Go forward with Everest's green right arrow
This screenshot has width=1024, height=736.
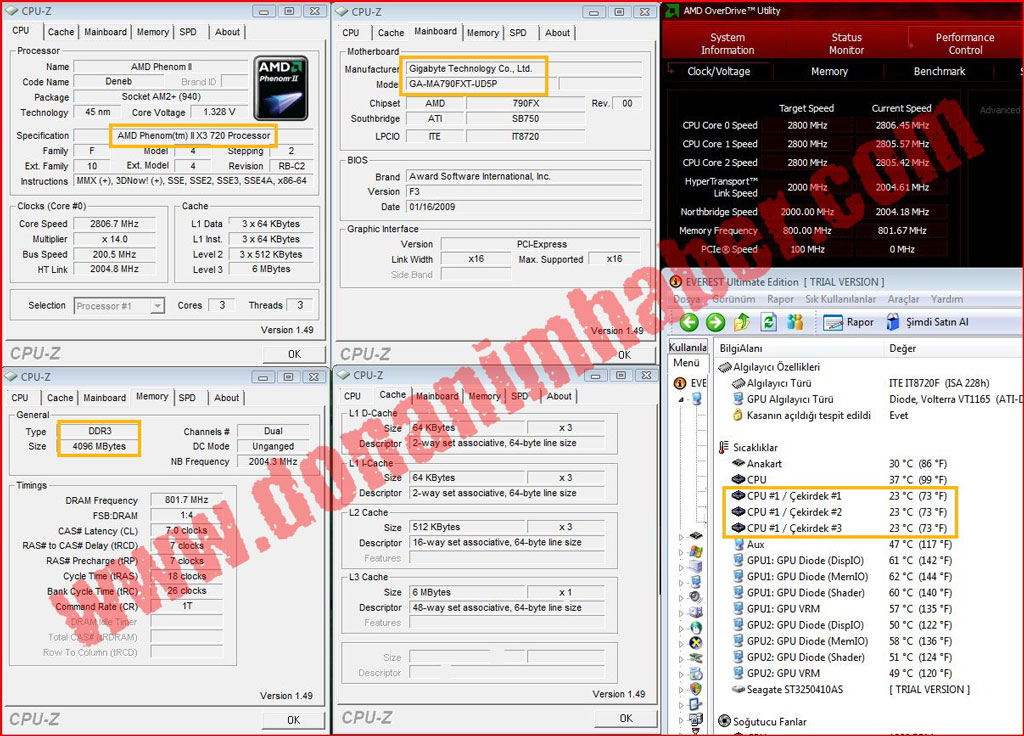(715, 322)
